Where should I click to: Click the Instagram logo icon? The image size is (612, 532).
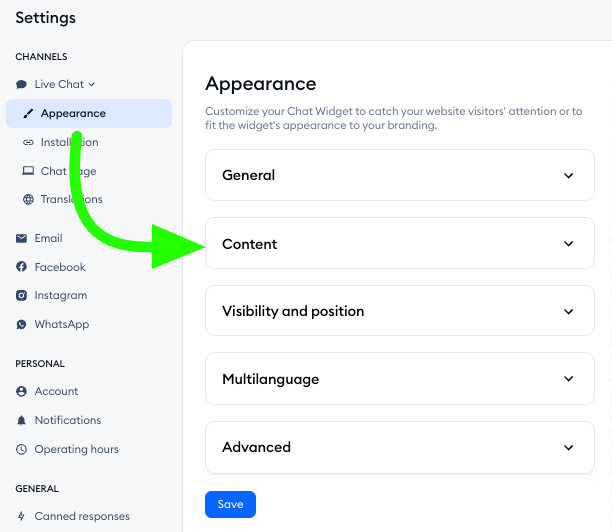[x=21, y=296]
